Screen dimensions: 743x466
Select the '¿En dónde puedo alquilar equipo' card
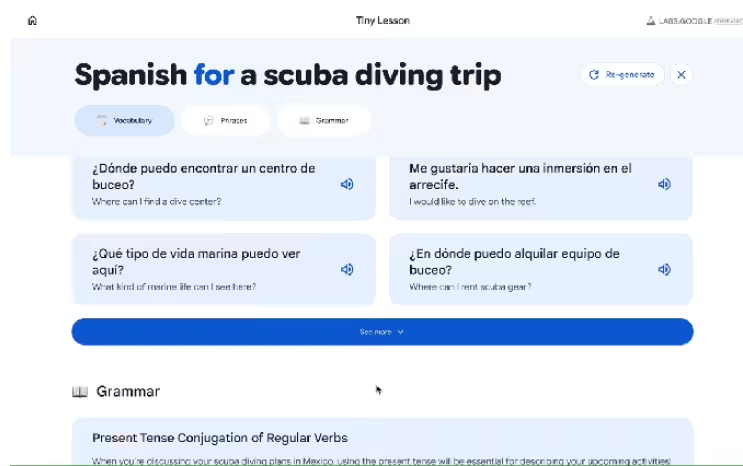point(520,269)
